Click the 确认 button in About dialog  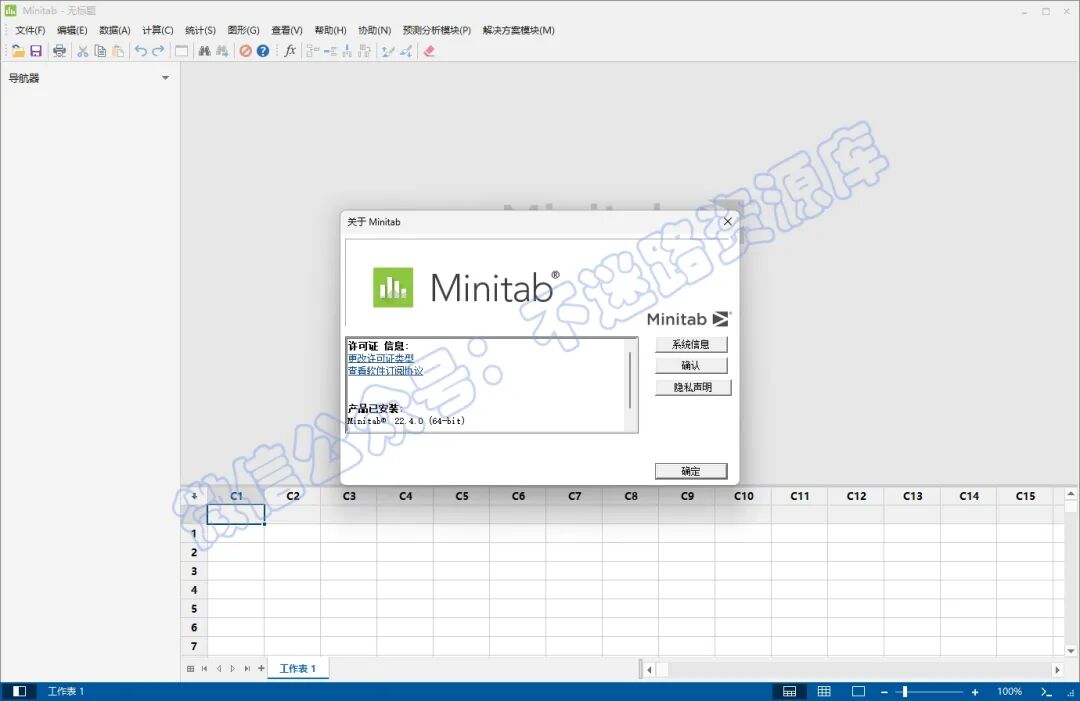pyautogui.click(x=691, y=366)
